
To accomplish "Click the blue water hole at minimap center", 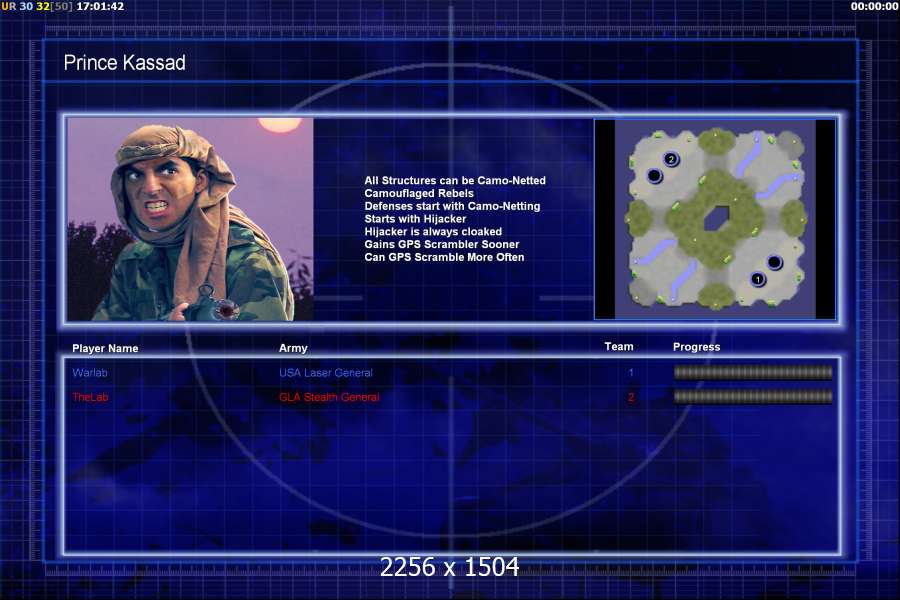I will point(715,219).
